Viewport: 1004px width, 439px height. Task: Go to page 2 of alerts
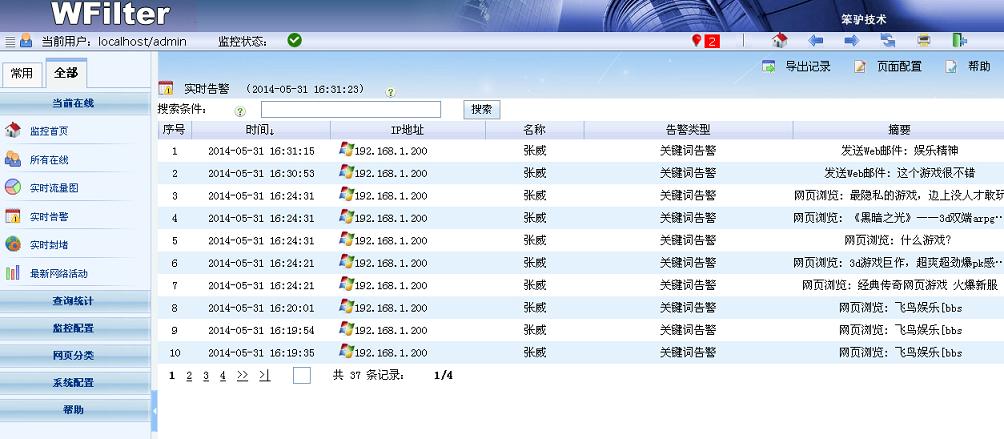189,376
